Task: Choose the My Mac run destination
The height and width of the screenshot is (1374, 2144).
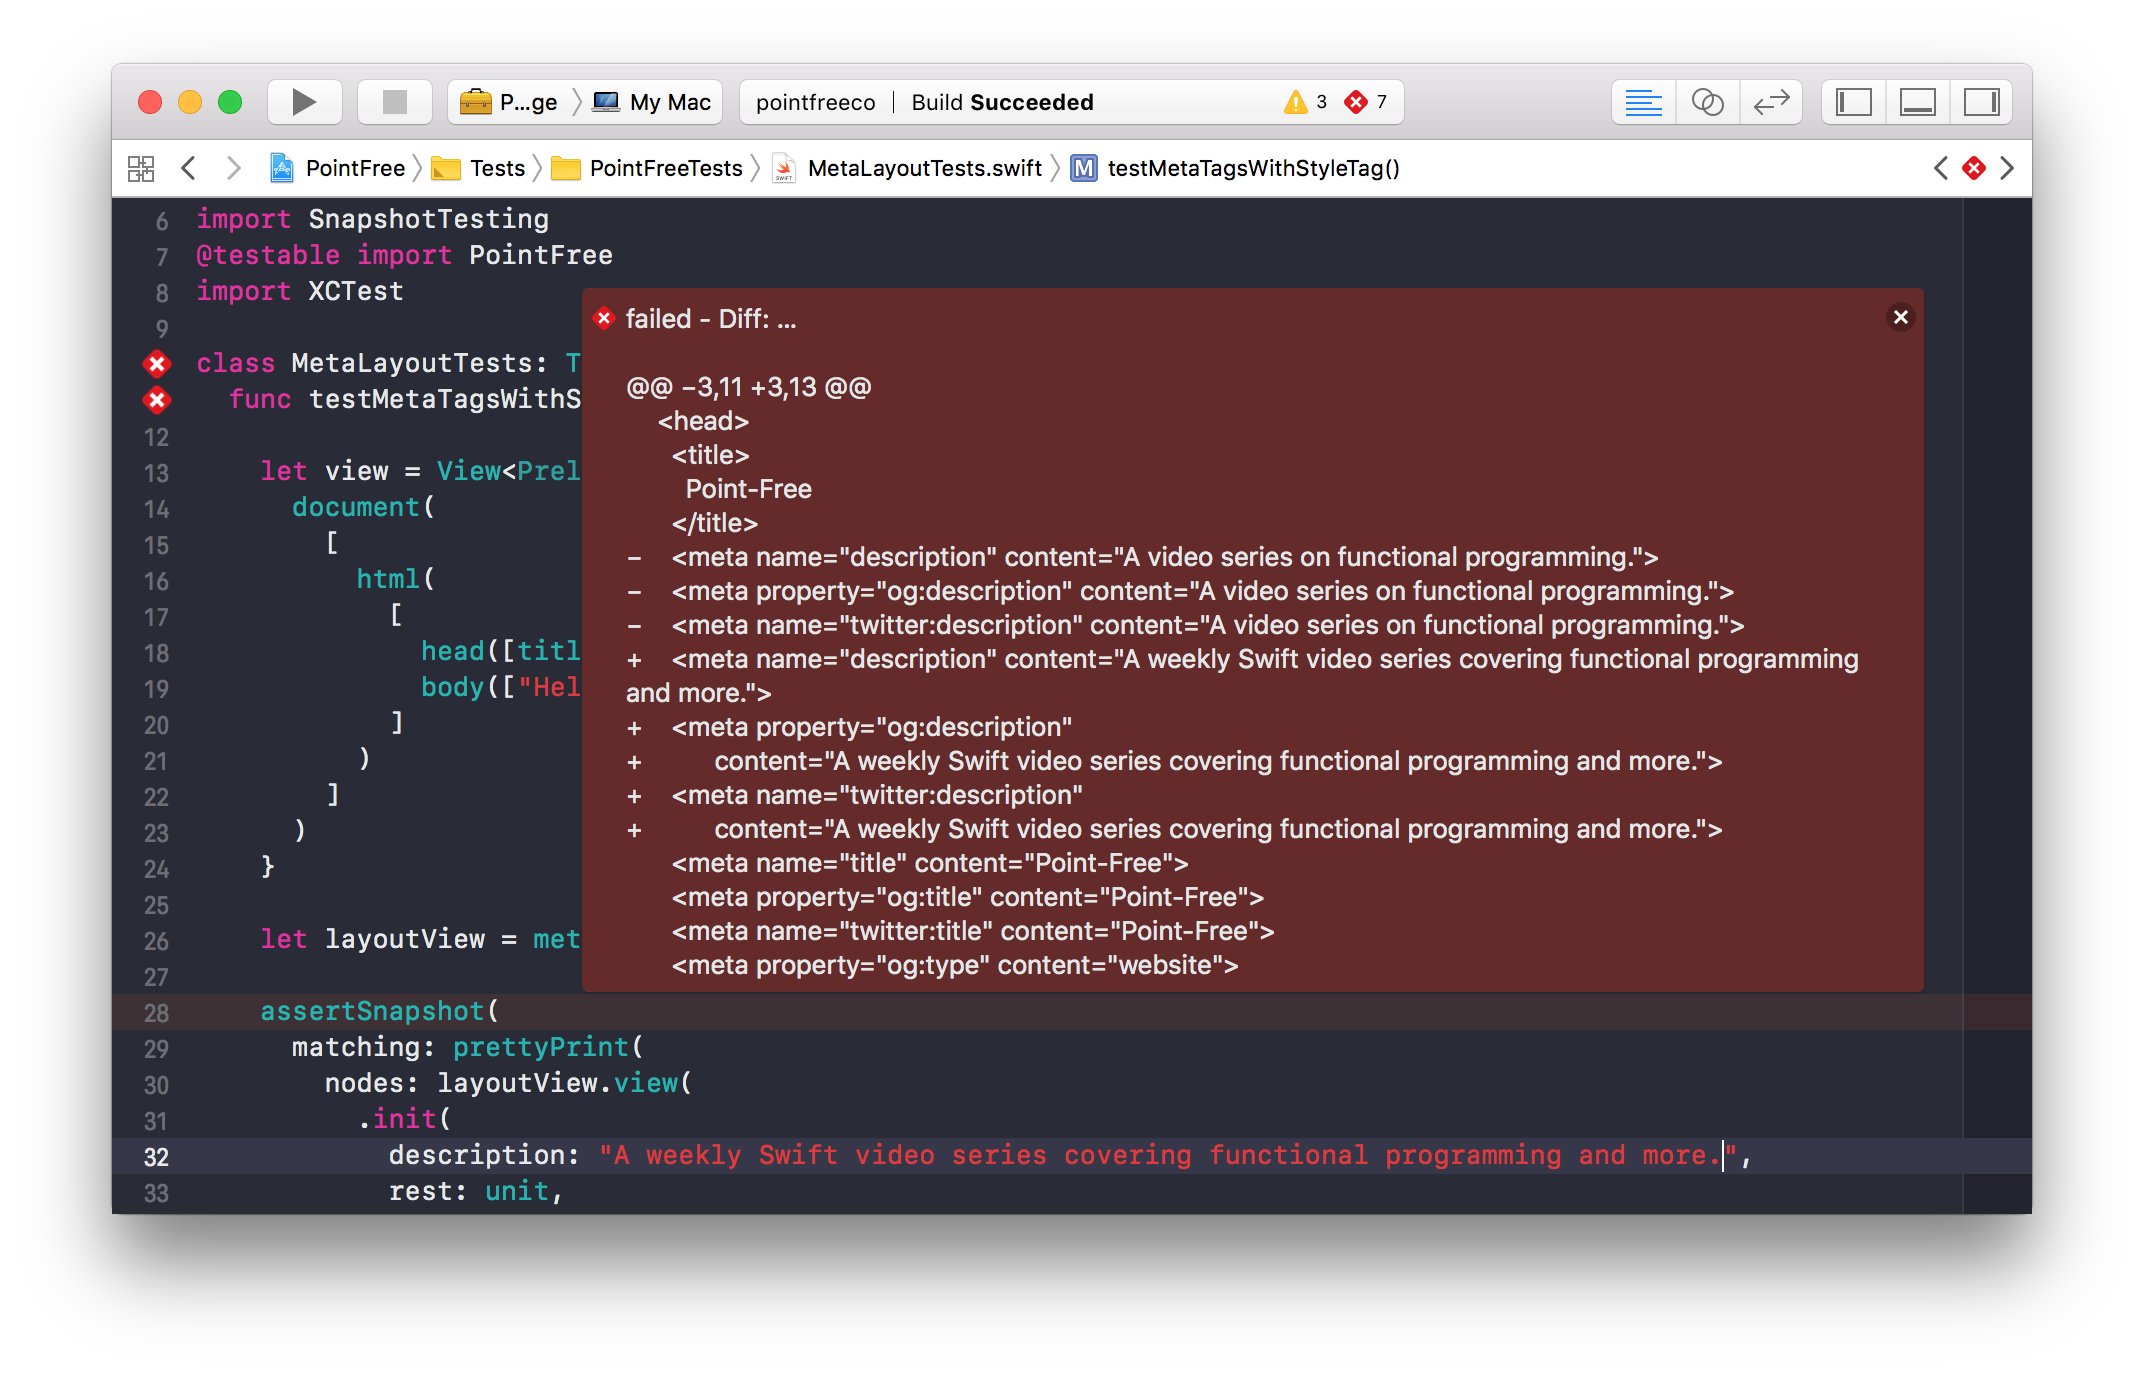Action: (653, 102)
